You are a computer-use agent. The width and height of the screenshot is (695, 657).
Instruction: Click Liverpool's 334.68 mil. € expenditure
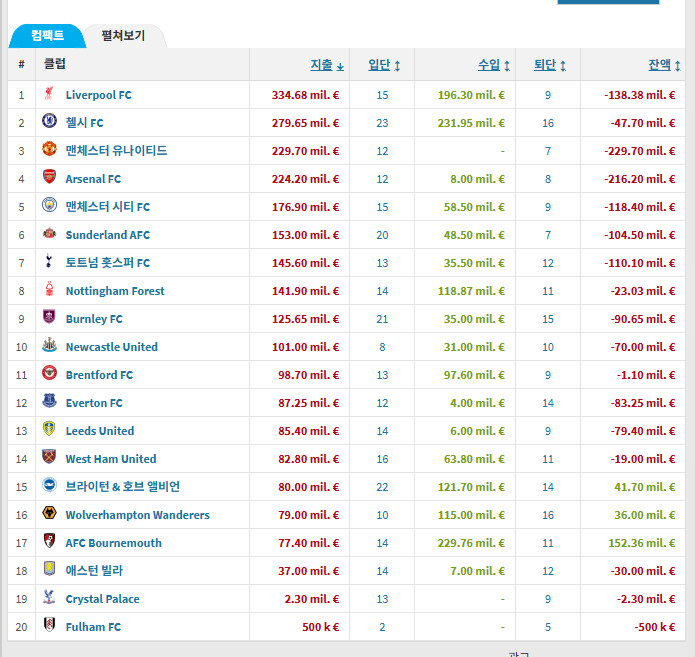pos(305,95)
